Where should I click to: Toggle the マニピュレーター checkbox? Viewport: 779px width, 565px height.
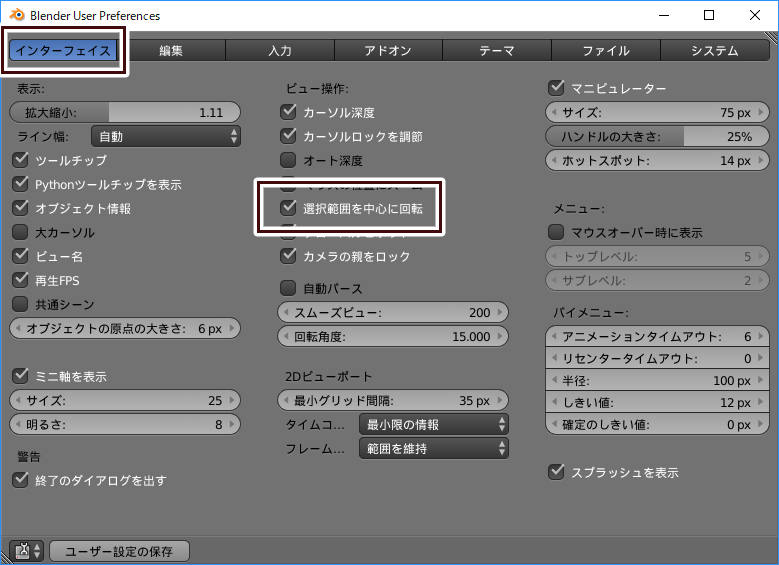(556, 88)
